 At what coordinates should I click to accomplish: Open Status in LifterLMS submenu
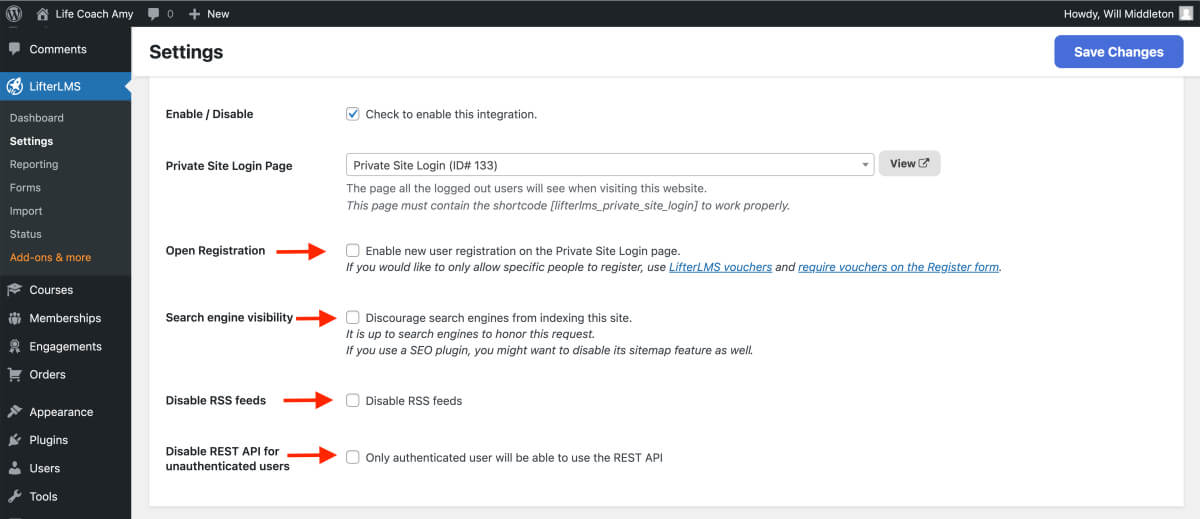point(26,234)
